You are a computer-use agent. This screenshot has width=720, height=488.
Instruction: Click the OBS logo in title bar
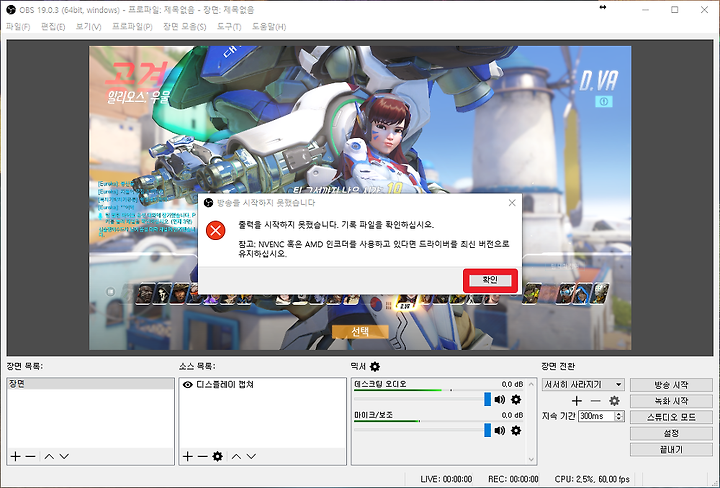click(11, 10)
